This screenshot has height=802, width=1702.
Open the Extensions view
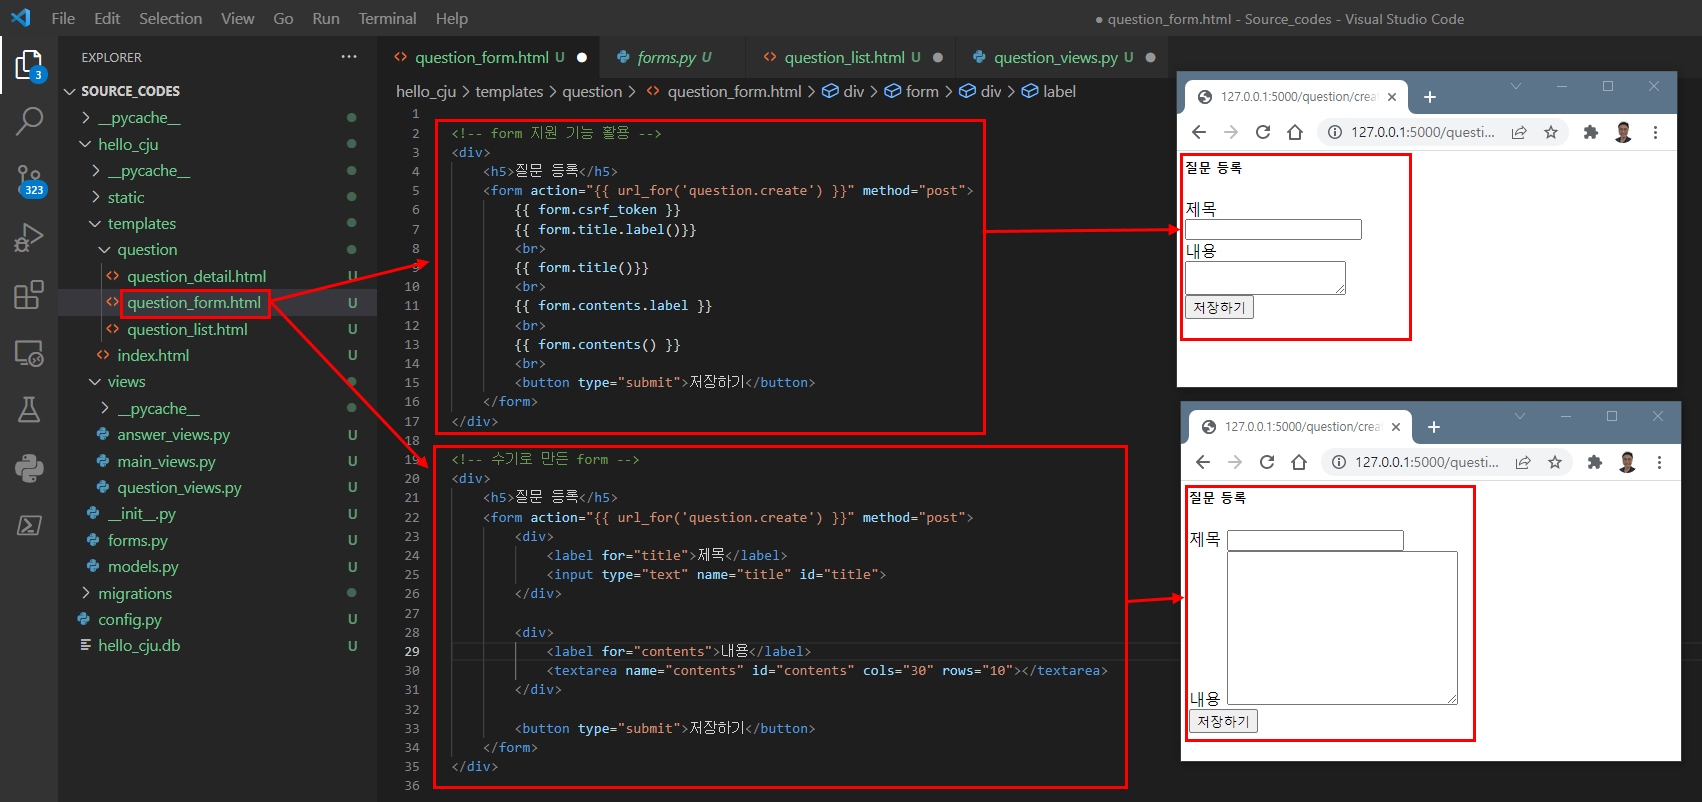pos(29,295)
